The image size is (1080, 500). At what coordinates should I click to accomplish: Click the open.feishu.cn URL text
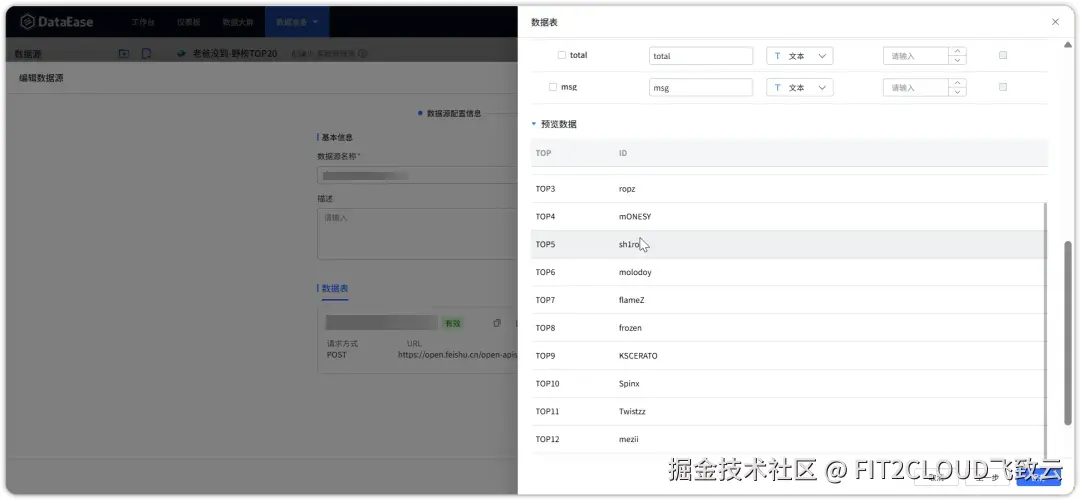(x=457, y=355)
